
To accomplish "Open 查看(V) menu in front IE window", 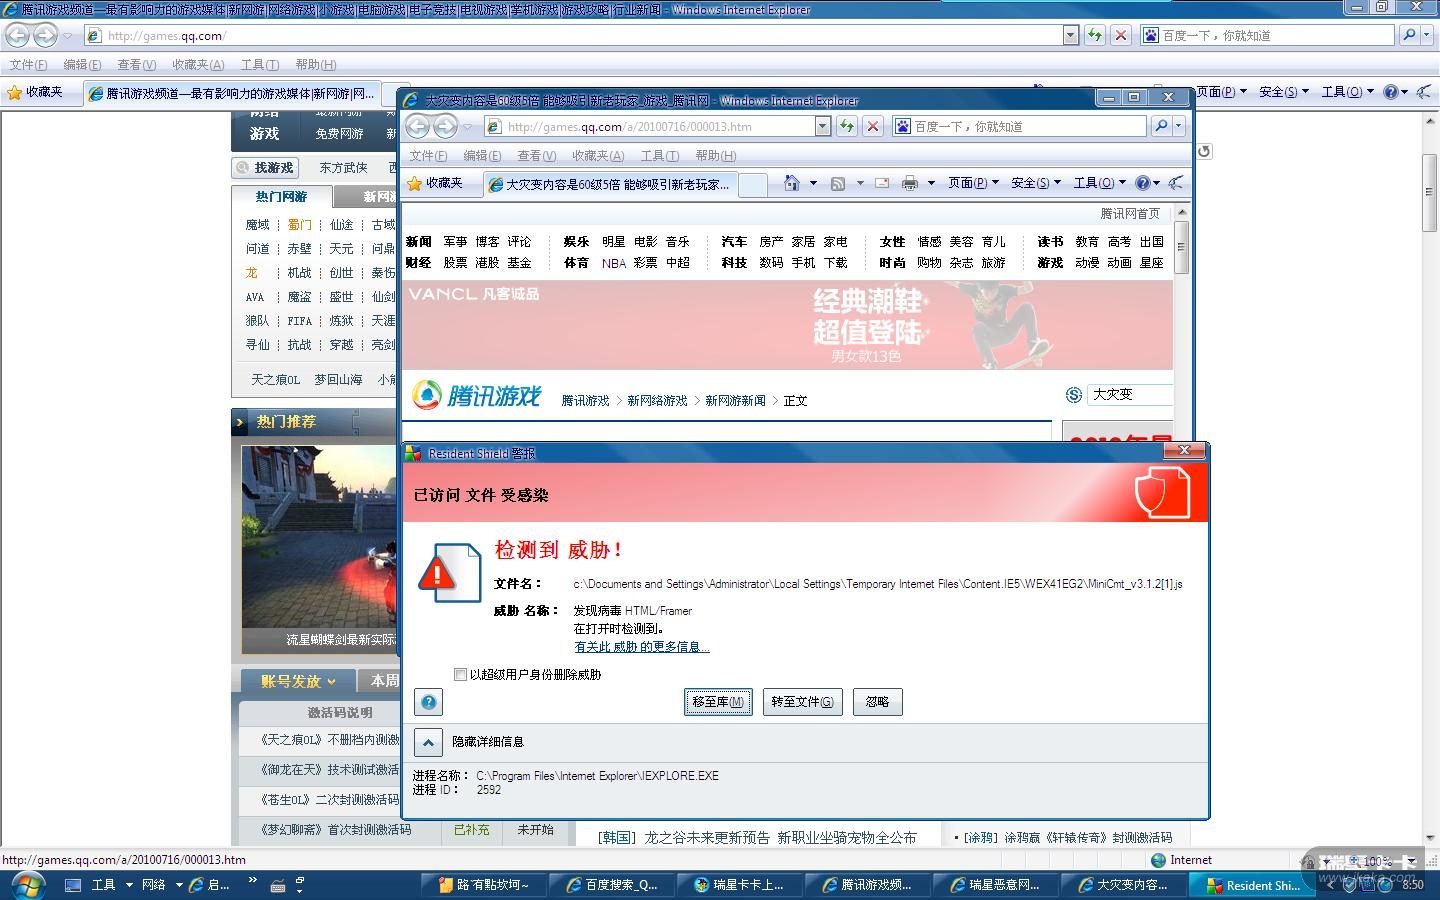I will coord(536,156).
